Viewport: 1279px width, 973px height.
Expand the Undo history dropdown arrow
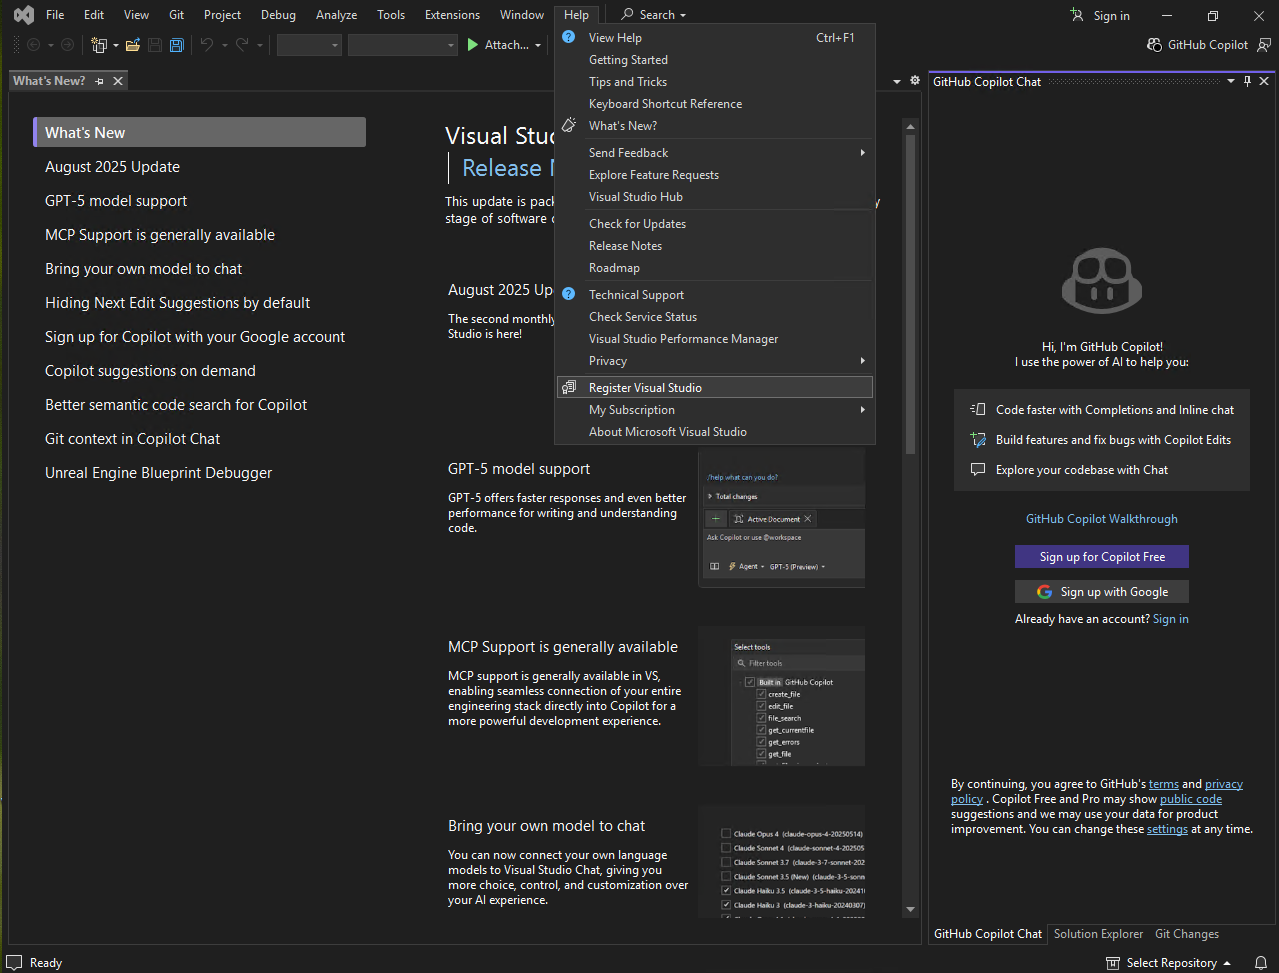(x=224, y=45)
